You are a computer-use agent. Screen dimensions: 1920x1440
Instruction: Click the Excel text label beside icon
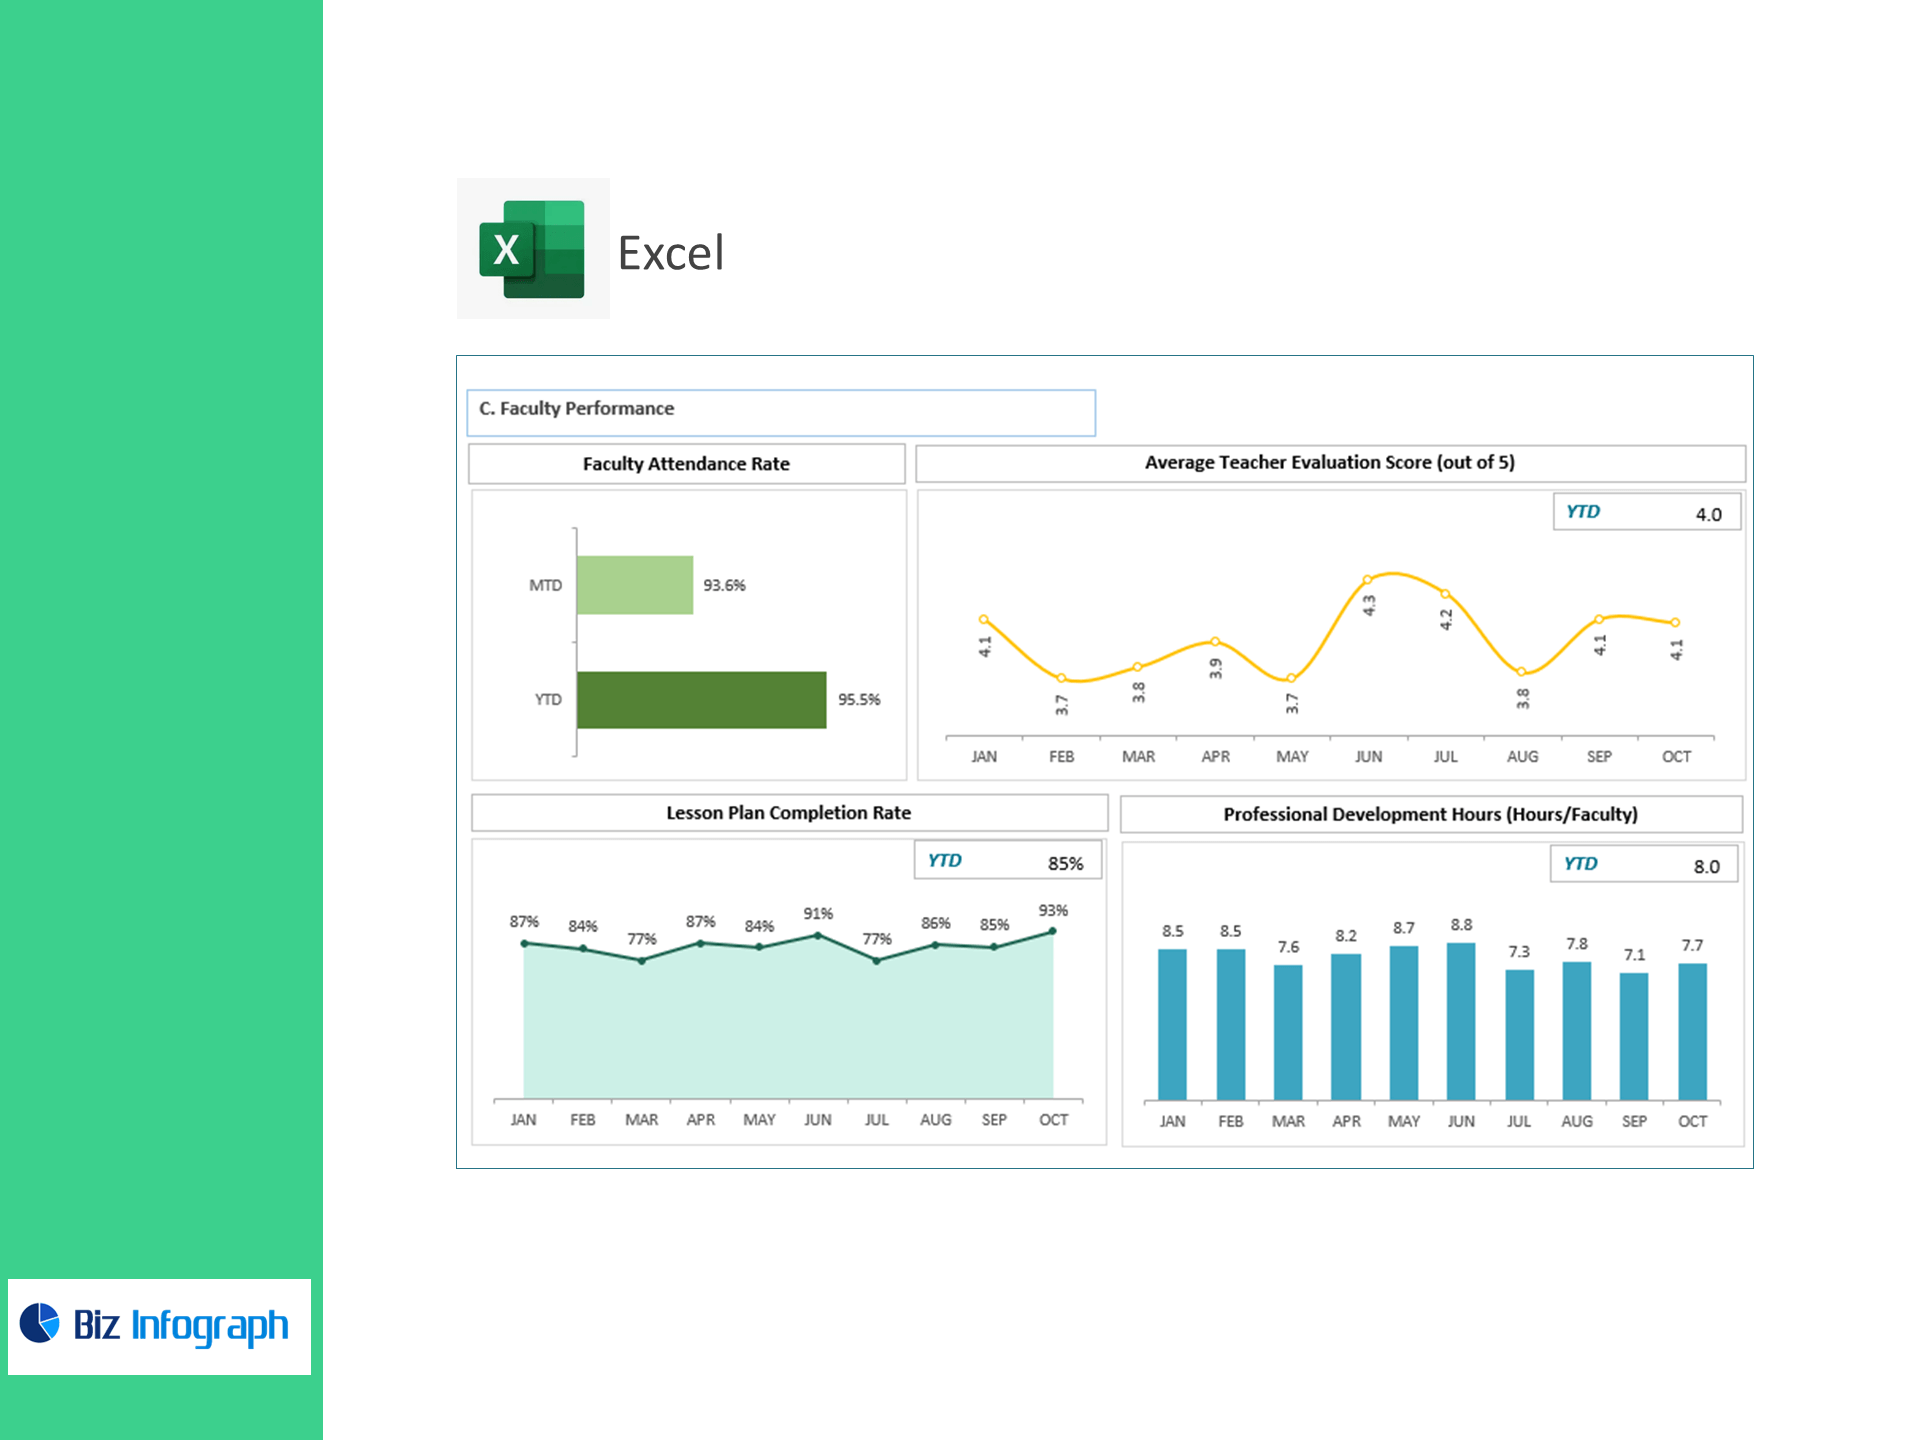(x=671, y=253)
